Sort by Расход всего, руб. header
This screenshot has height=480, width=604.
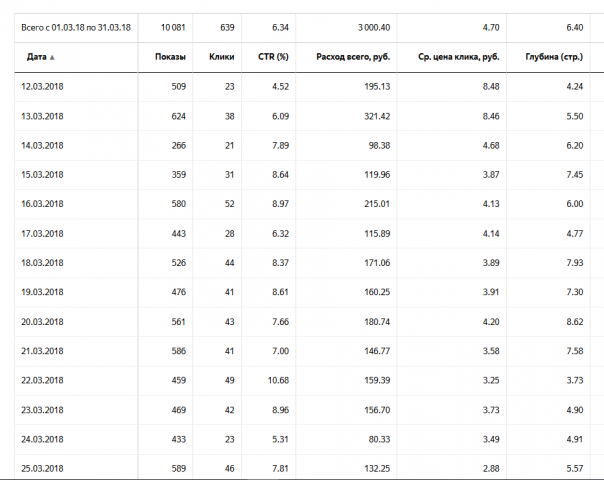pyautogui.click(x=353, y=57)
